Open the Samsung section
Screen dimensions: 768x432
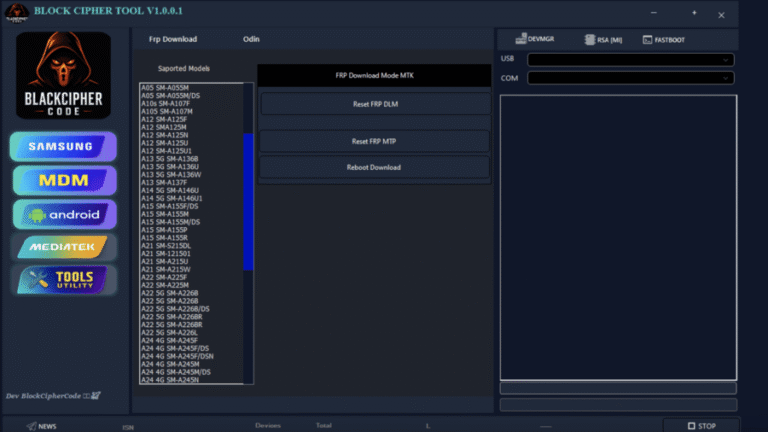coord(63,146)
